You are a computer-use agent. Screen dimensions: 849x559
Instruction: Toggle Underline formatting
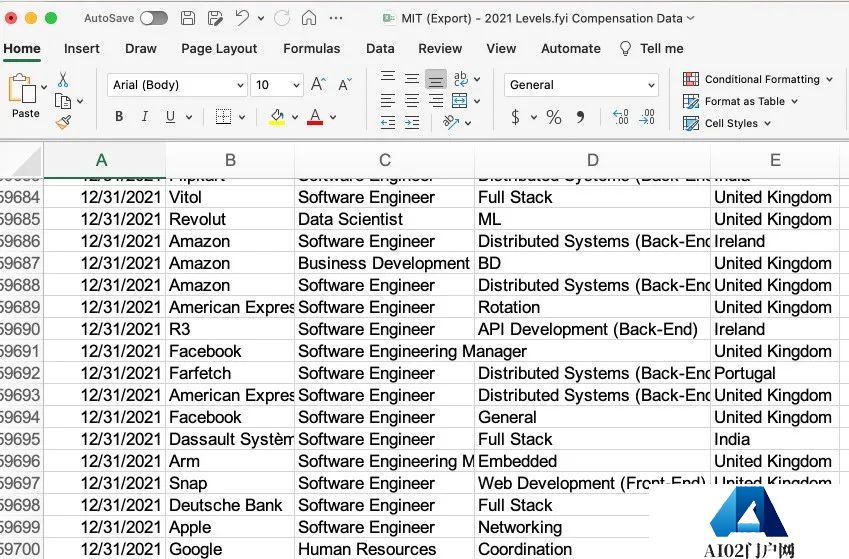coord(171,116)
